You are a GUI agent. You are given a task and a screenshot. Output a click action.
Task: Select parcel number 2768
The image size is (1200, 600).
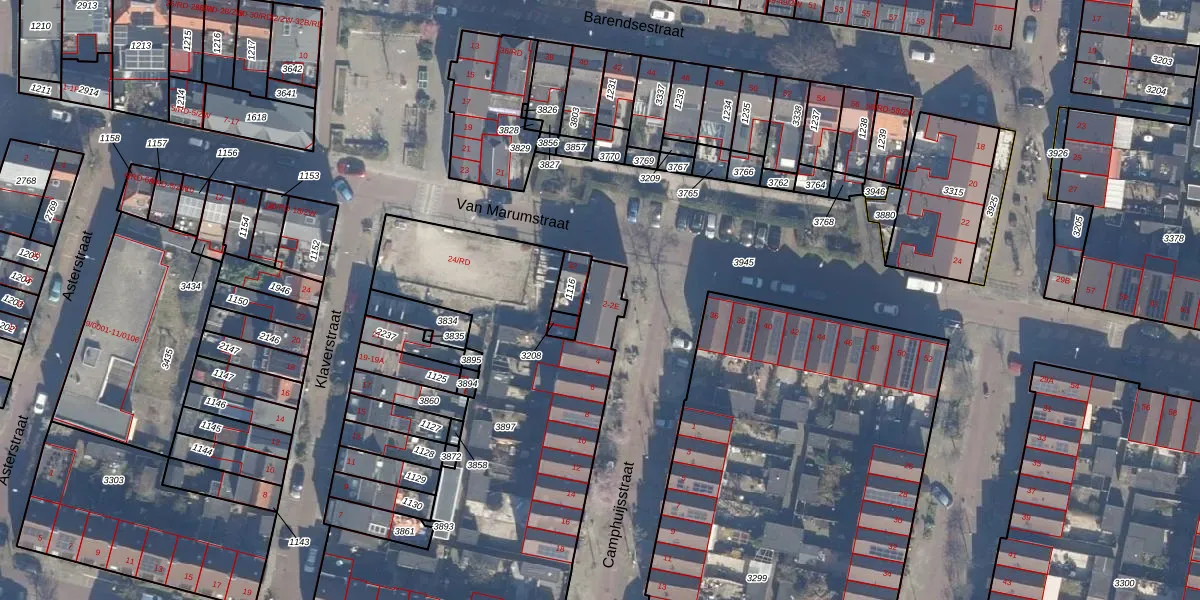click(27, 181)
